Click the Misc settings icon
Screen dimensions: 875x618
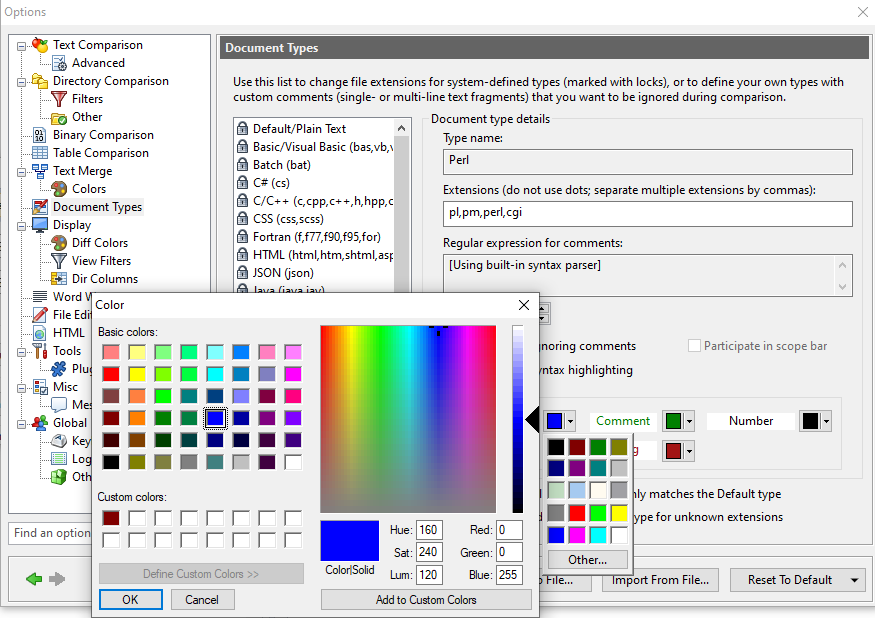(40, 387)
